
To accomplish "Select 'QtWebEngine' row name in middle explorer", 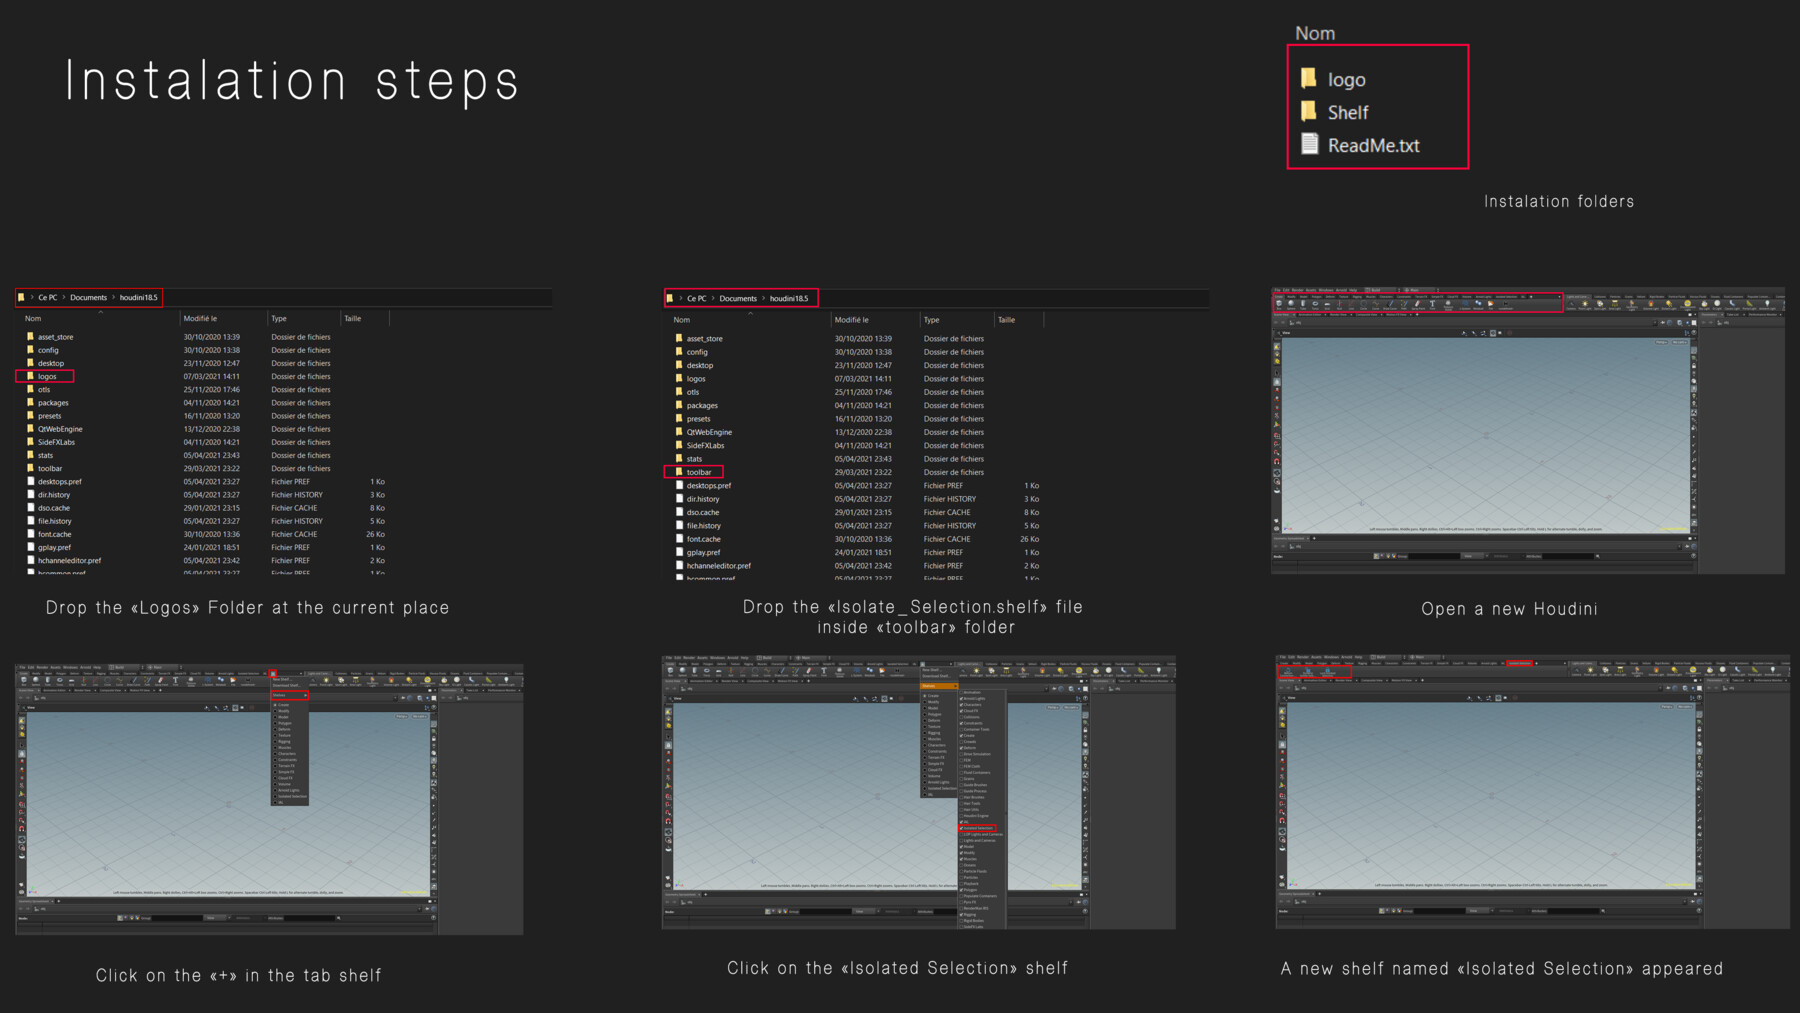I will (709, 432).
